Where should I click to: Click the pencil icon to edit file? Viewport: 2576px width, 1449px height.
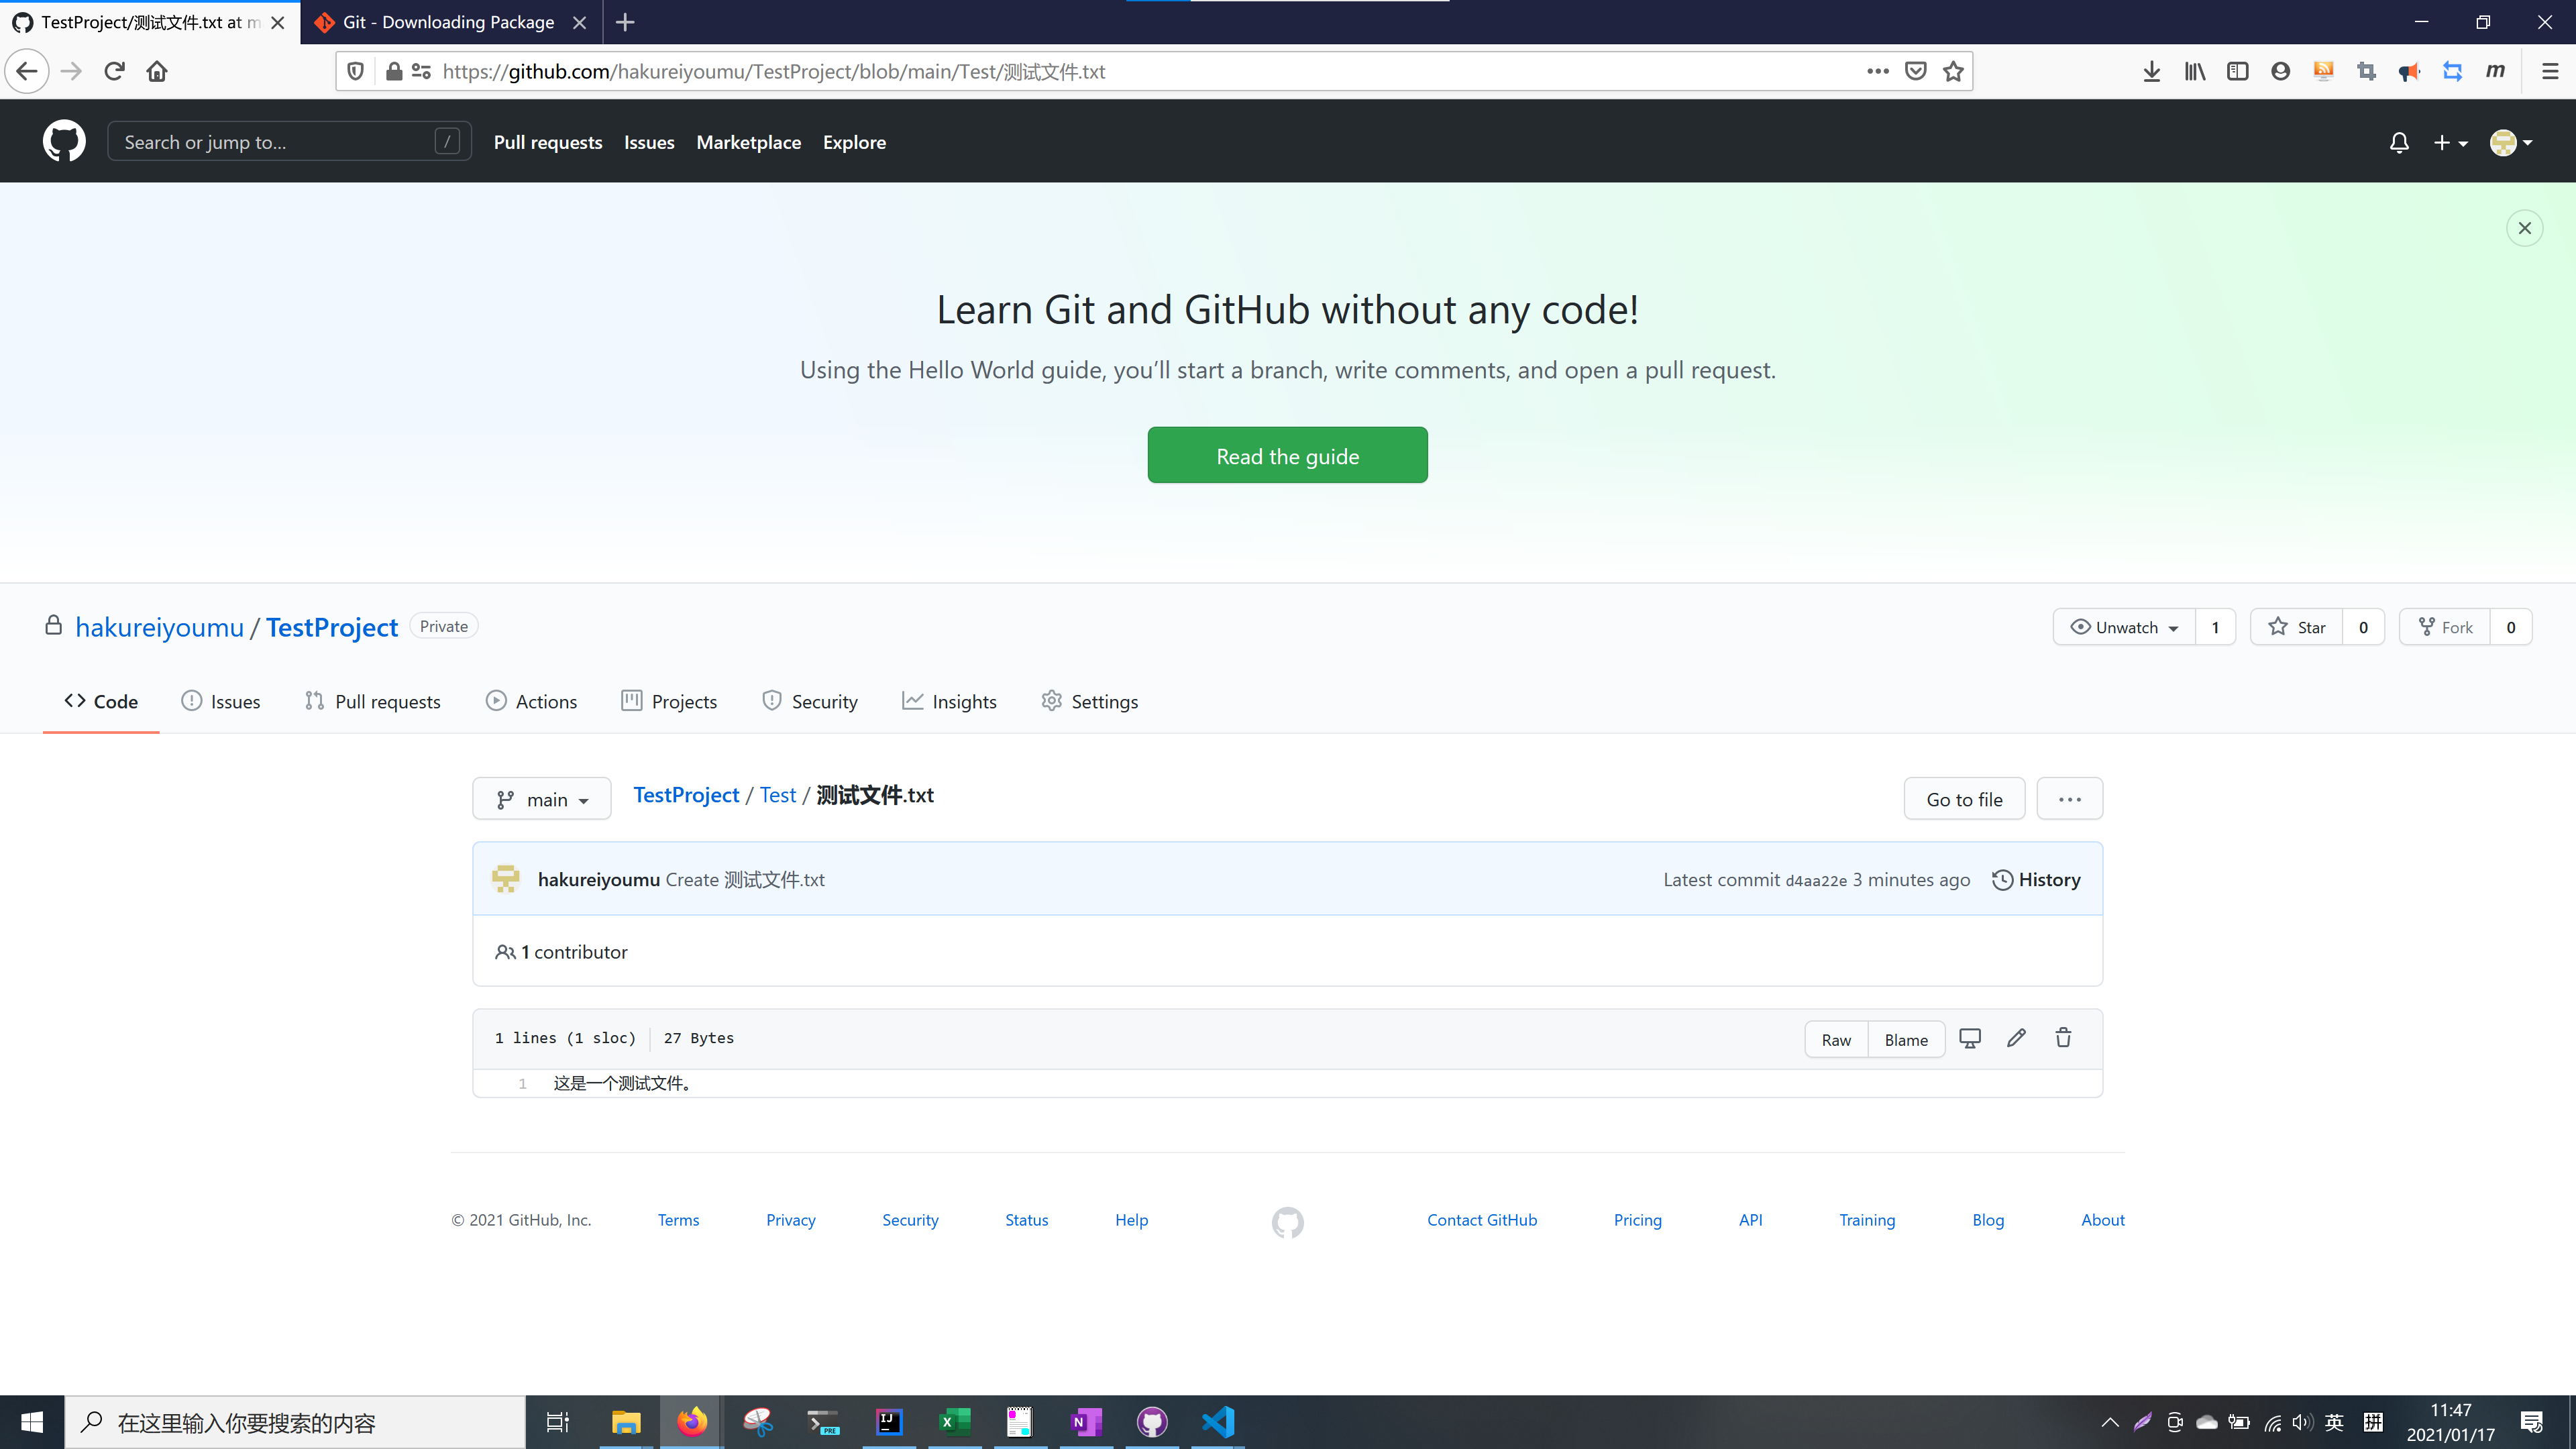2016,1038
